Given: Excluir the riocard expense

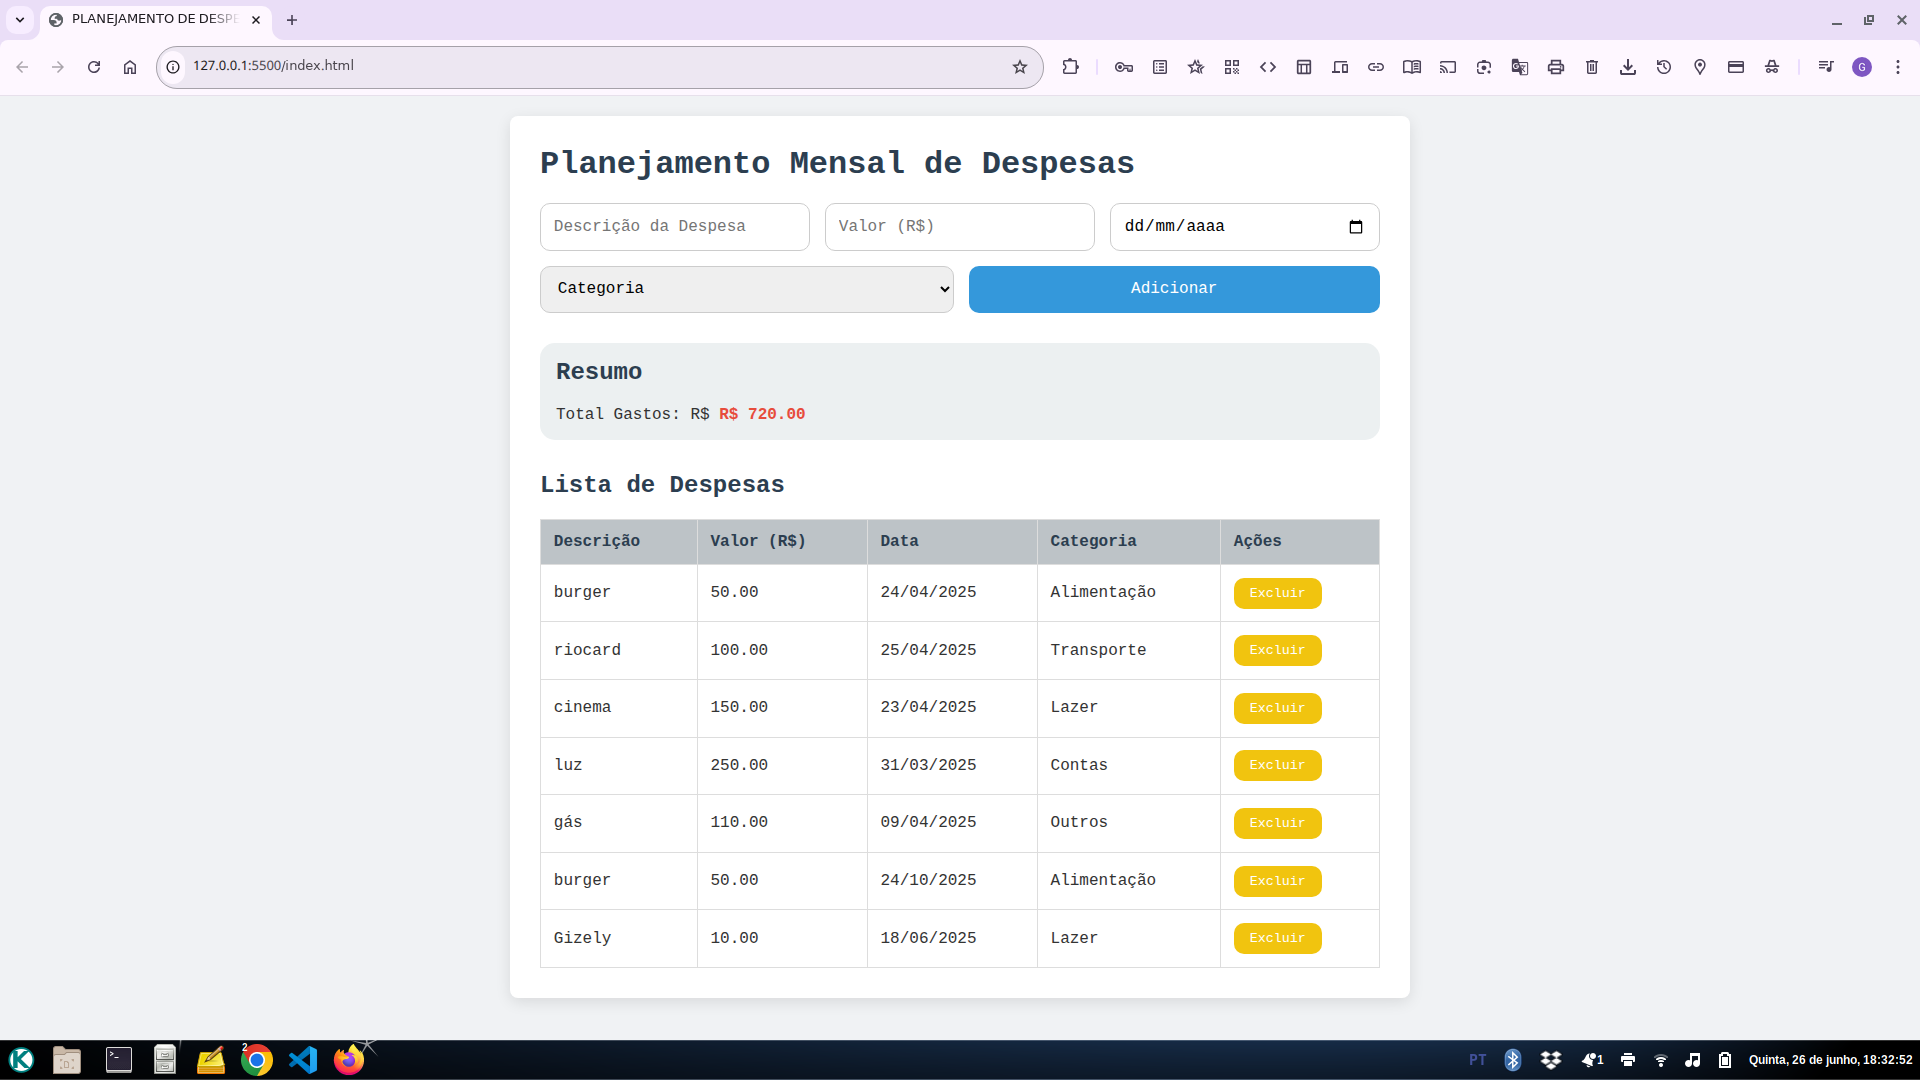Looking at the screenshot, I should pyautogui.click(x=1277, y=650).
